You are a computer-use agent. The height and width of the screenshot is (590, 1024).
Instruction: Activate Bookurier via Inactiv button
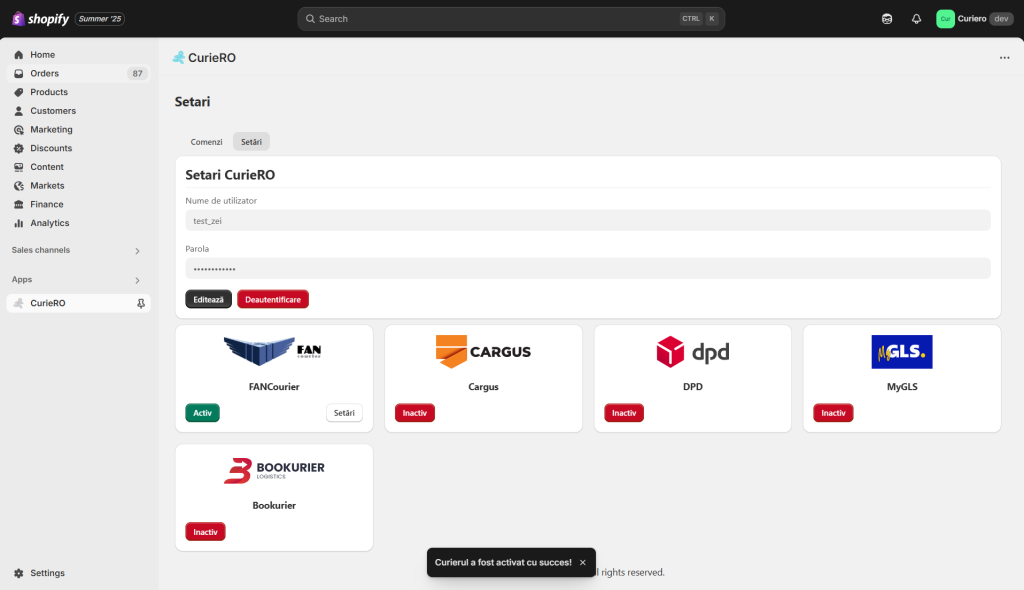[205, 532]
